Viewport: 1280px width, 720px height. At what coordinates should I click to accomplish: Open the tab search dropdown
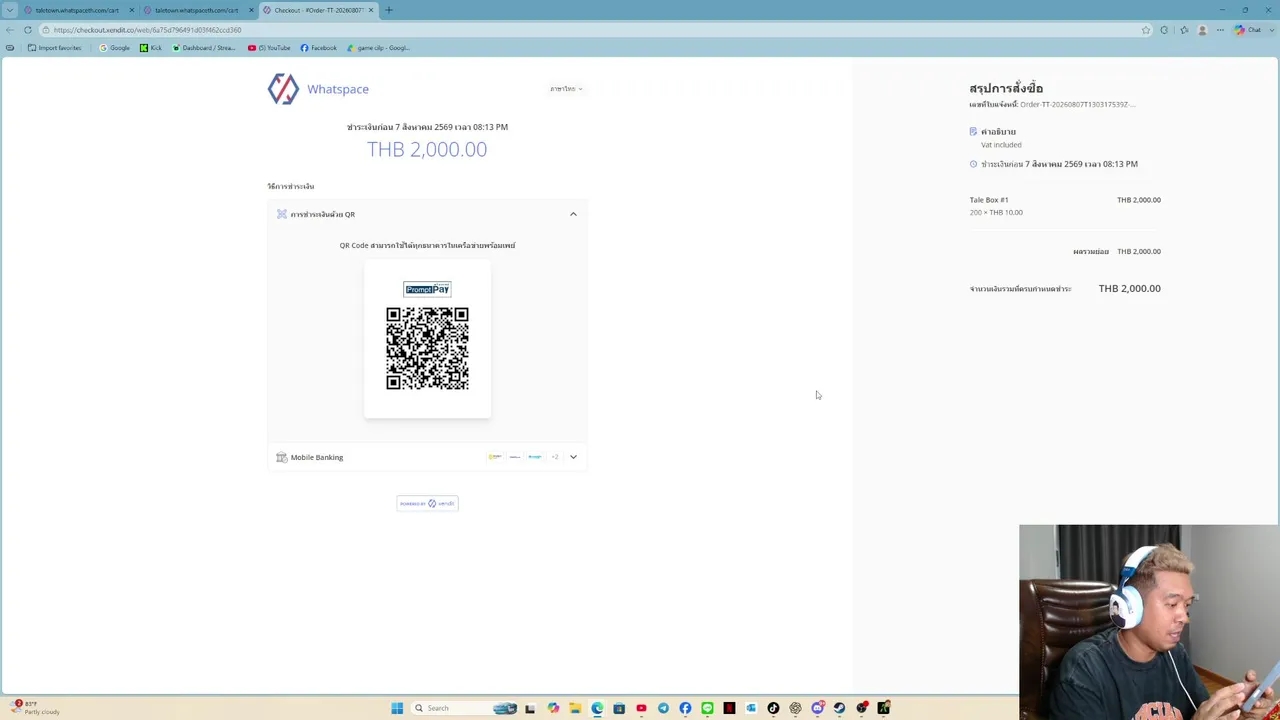(10, 10)
